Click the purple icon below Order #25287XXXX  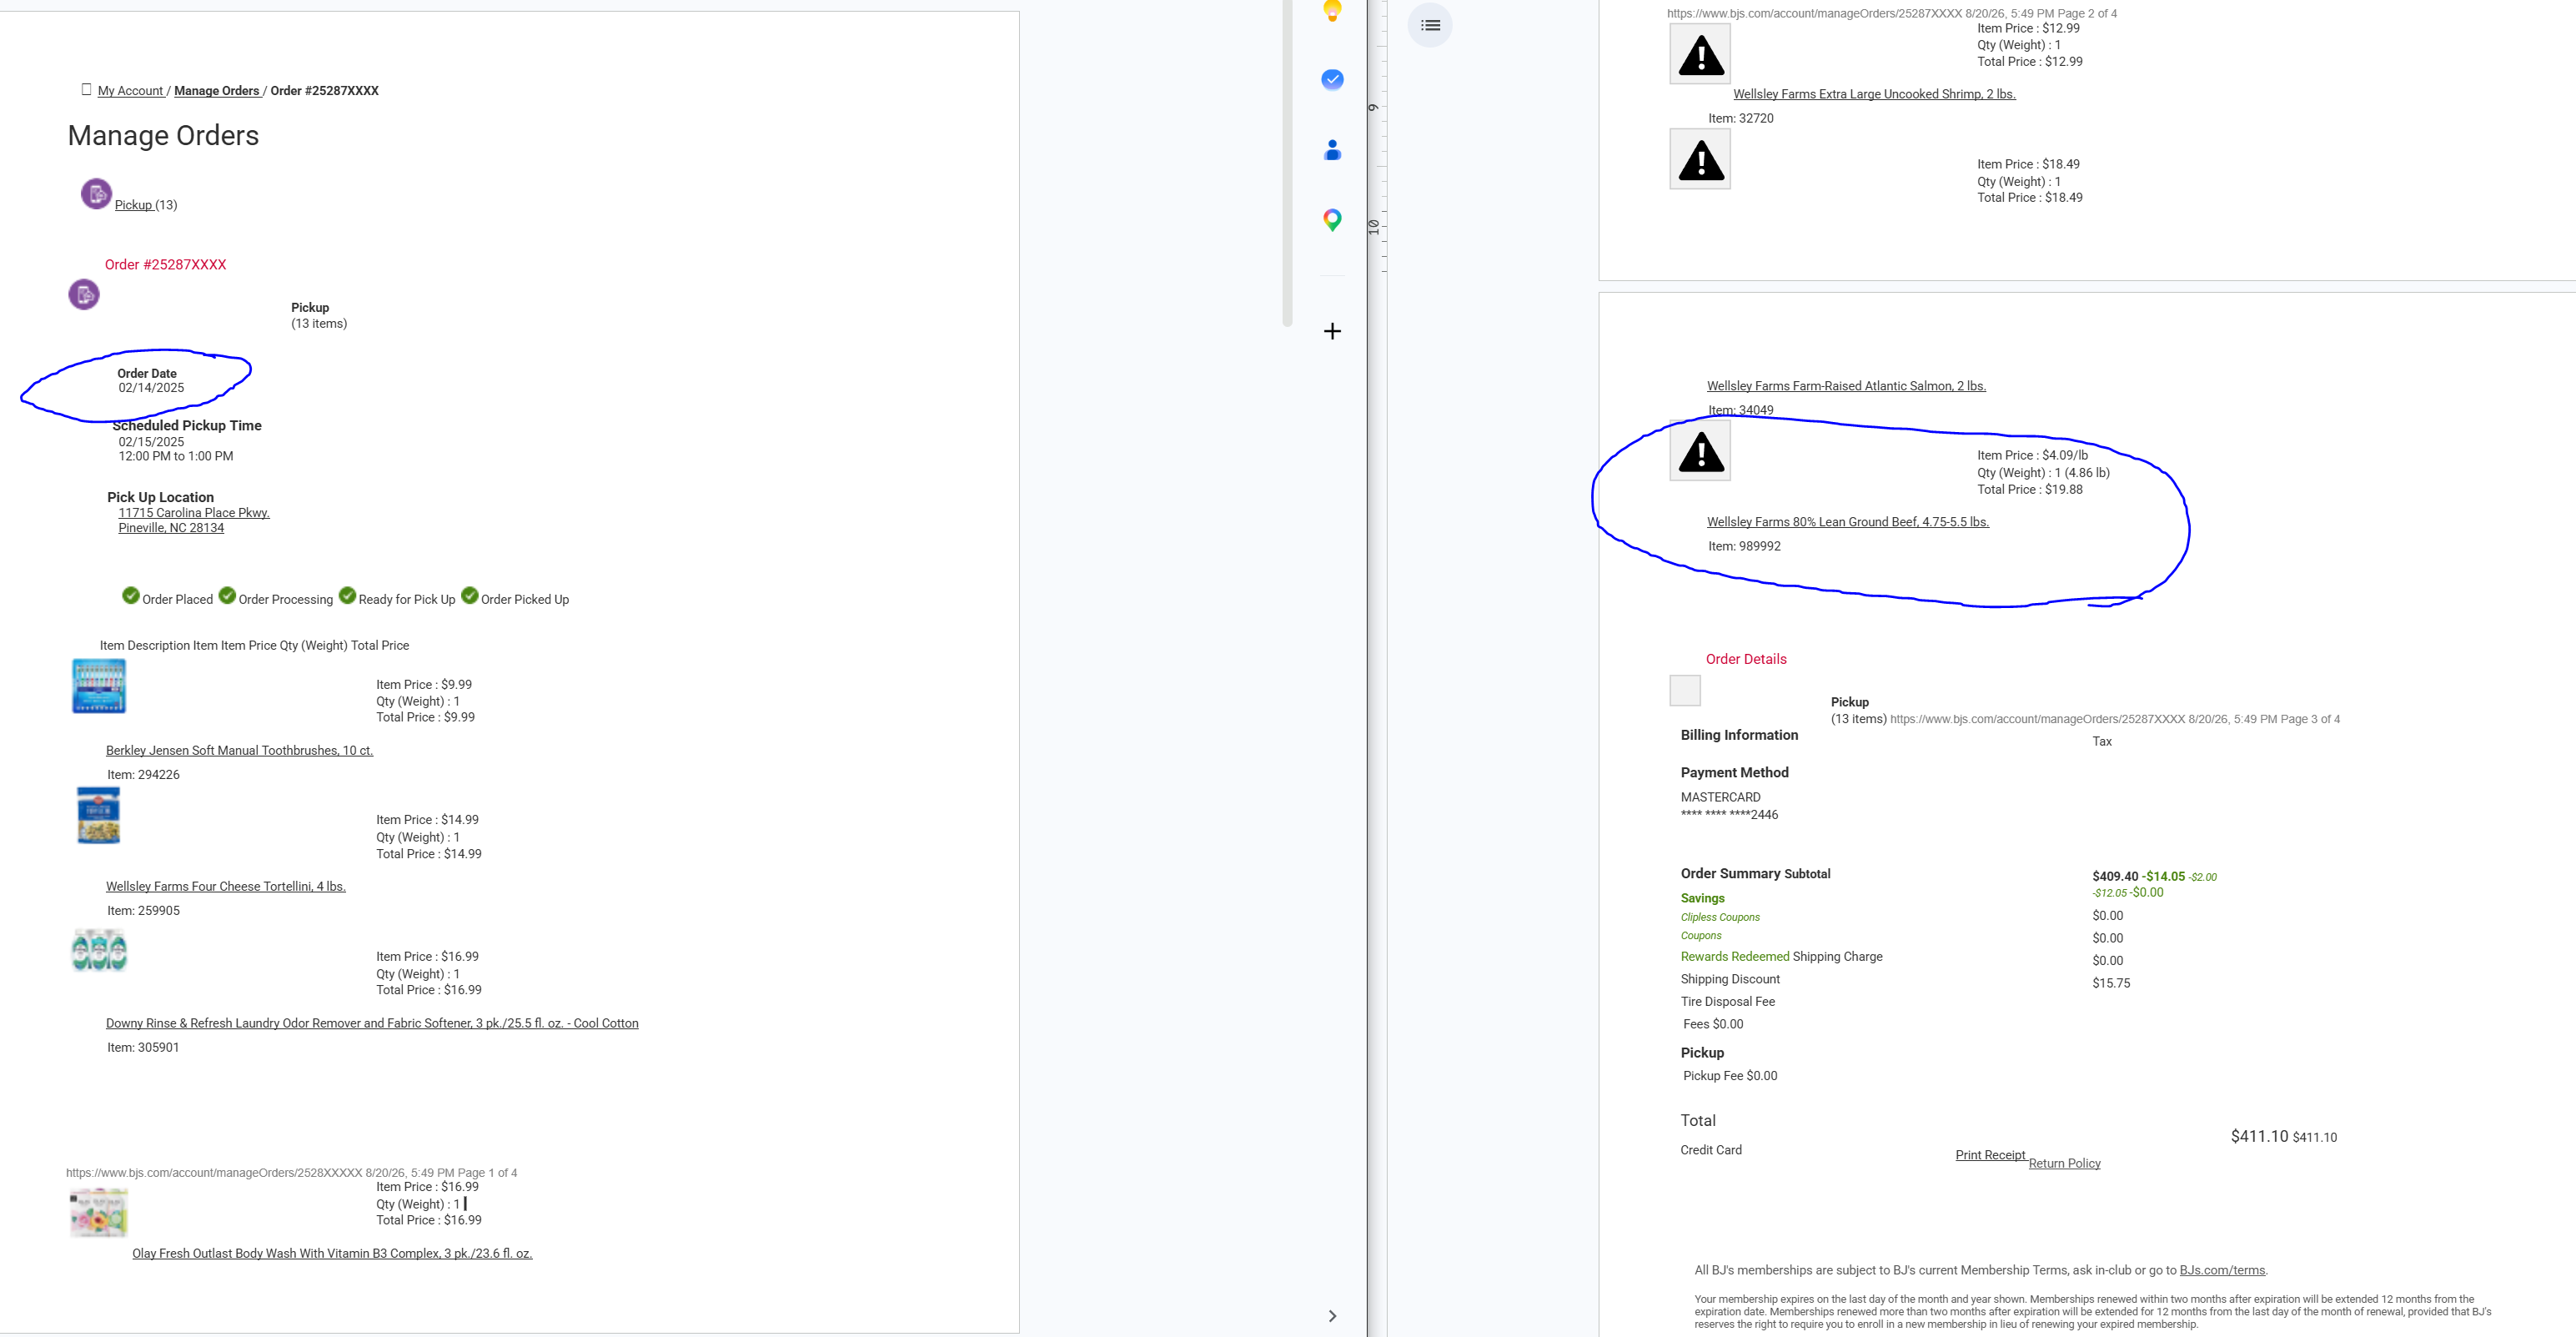coord(84,294)
